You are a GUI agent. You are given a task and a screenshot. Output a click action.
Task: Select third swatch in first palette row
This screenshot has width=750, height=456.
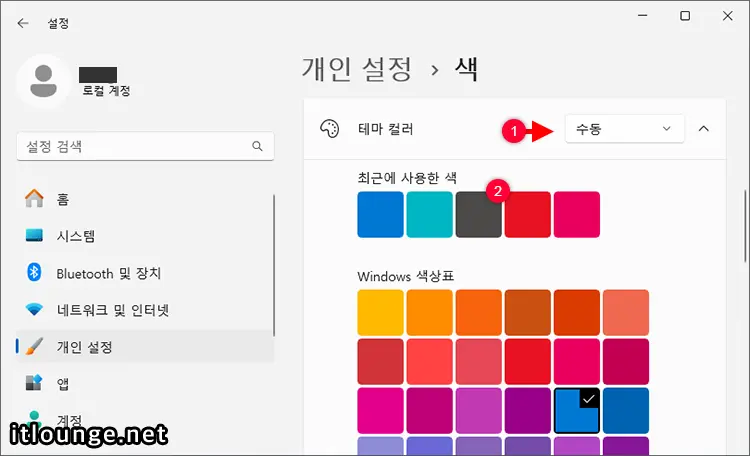click(x=478, y=312)
